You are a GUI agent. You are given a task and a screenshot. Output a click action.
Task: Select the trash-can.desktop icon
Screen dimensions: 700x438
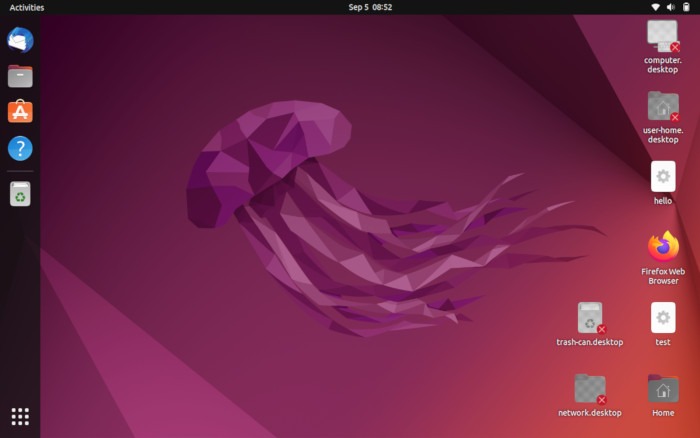[x=590, y=318]
